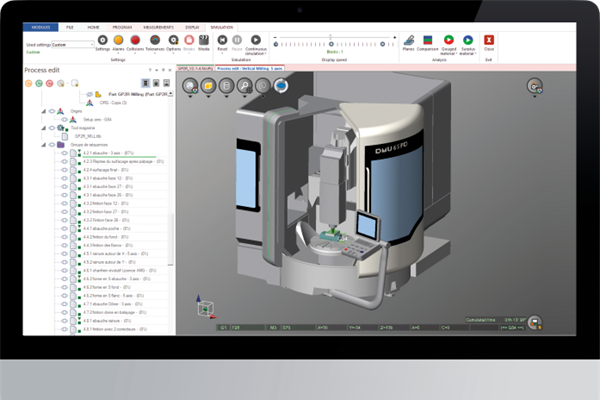Image resolution: width=600 pixels, height=400 pixels.
Task: Switch to the MEASUREMENTS tab
Action: pos(158,27)
